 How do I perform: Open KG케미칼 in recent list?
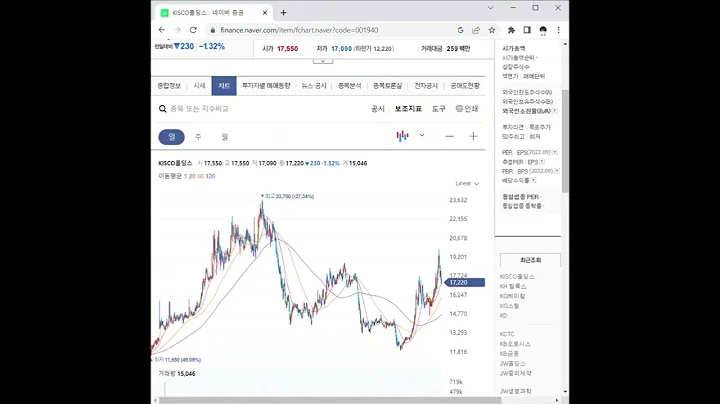pos(512,296)
